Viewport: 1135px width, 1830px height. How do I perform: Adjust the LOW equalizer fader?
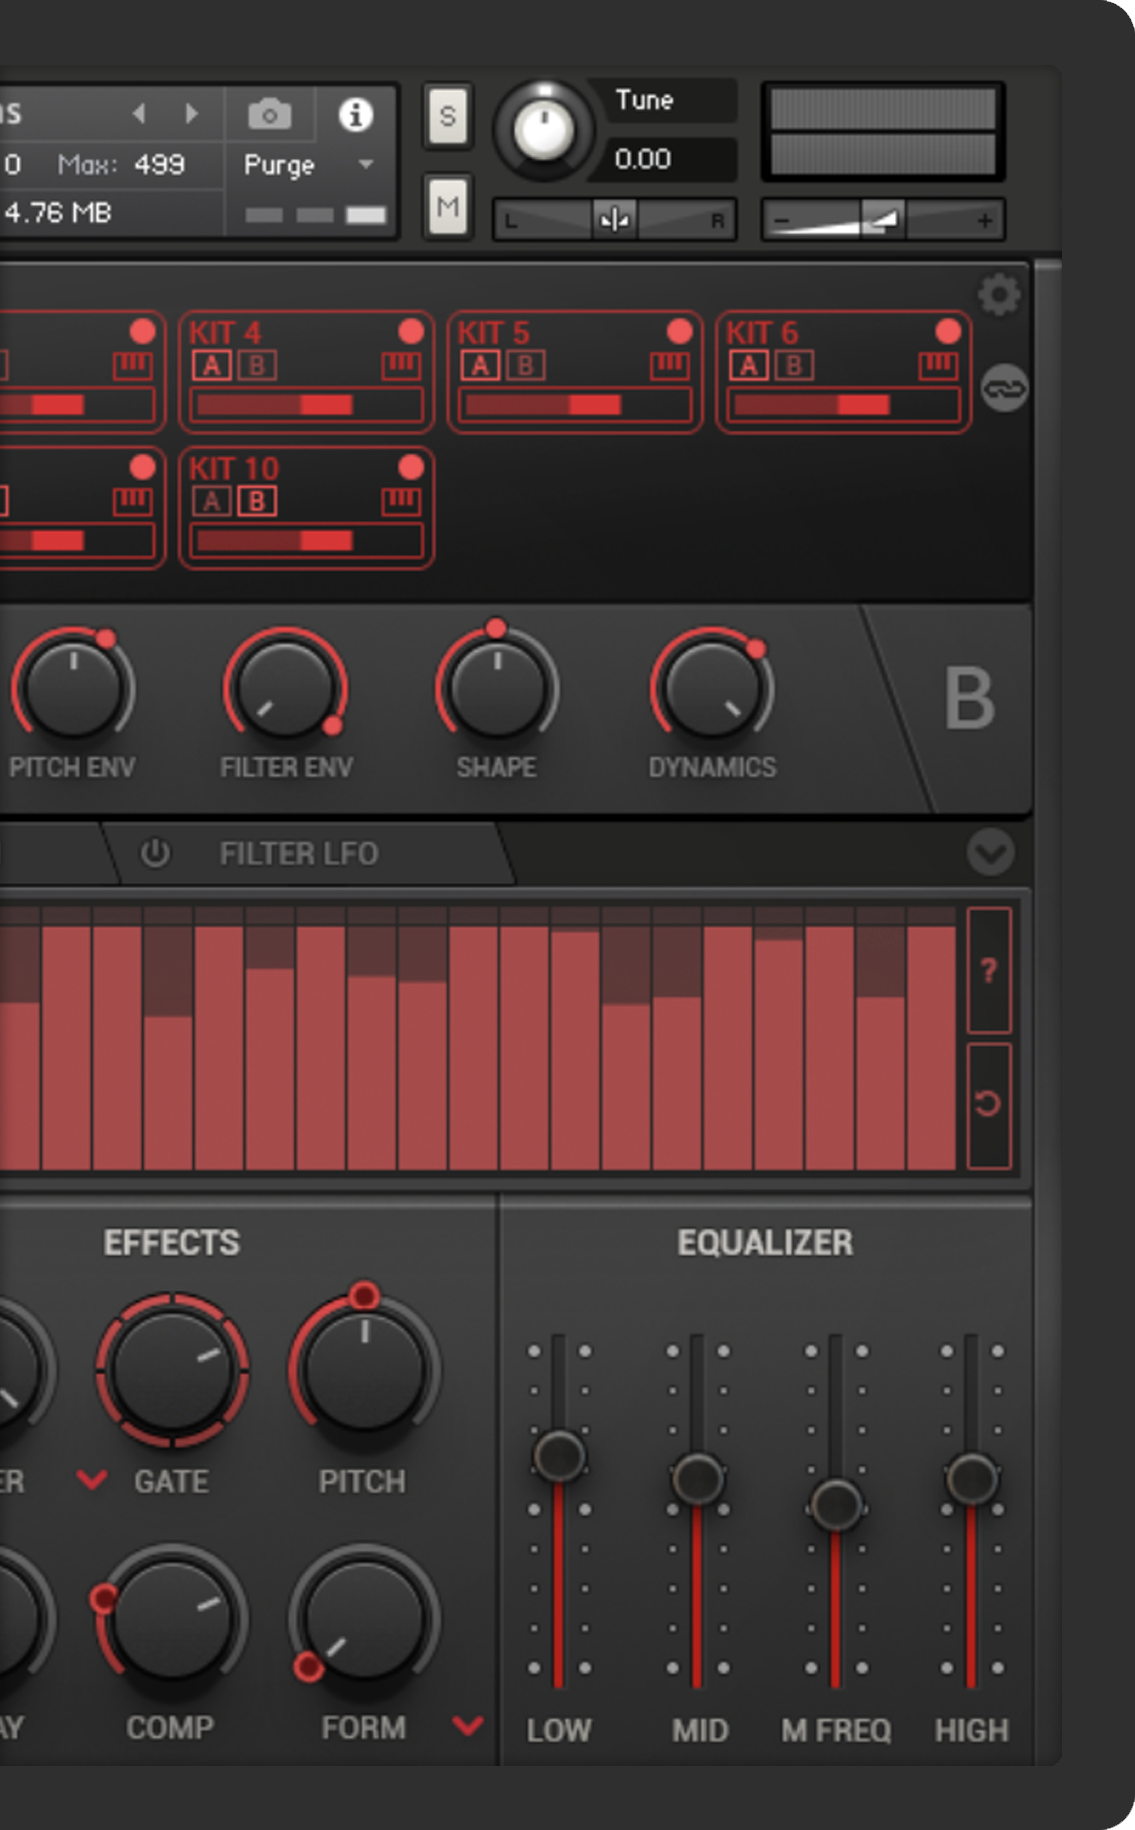558,1456
